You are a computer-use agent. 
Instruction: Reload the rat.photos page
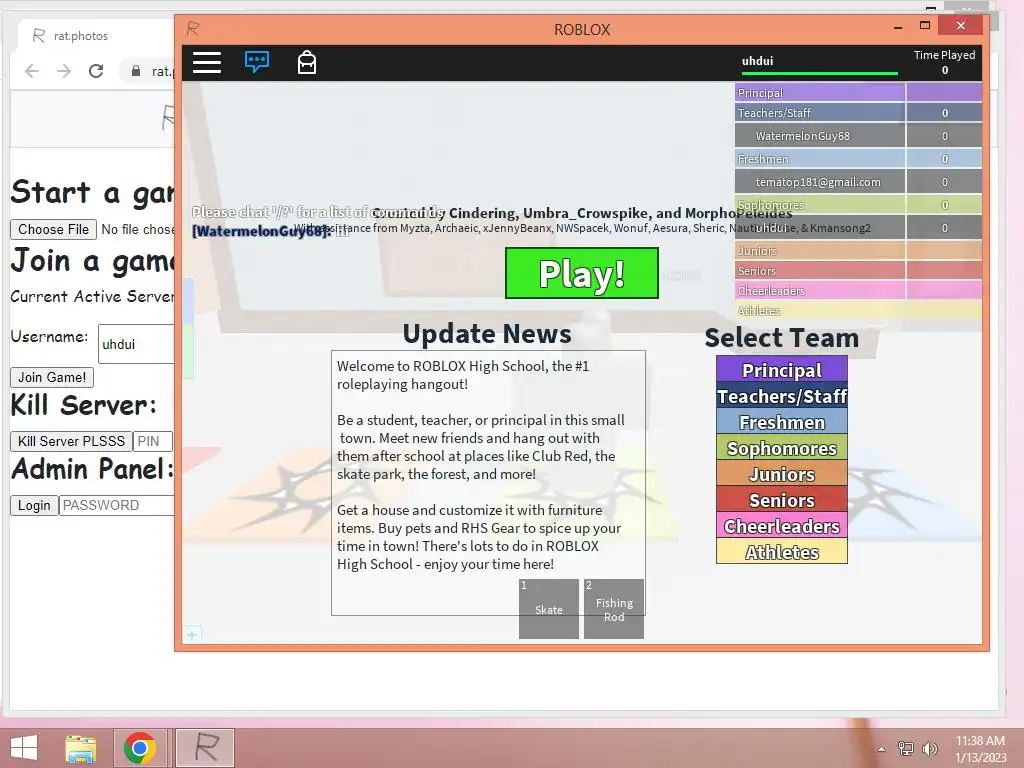point(96,71)
